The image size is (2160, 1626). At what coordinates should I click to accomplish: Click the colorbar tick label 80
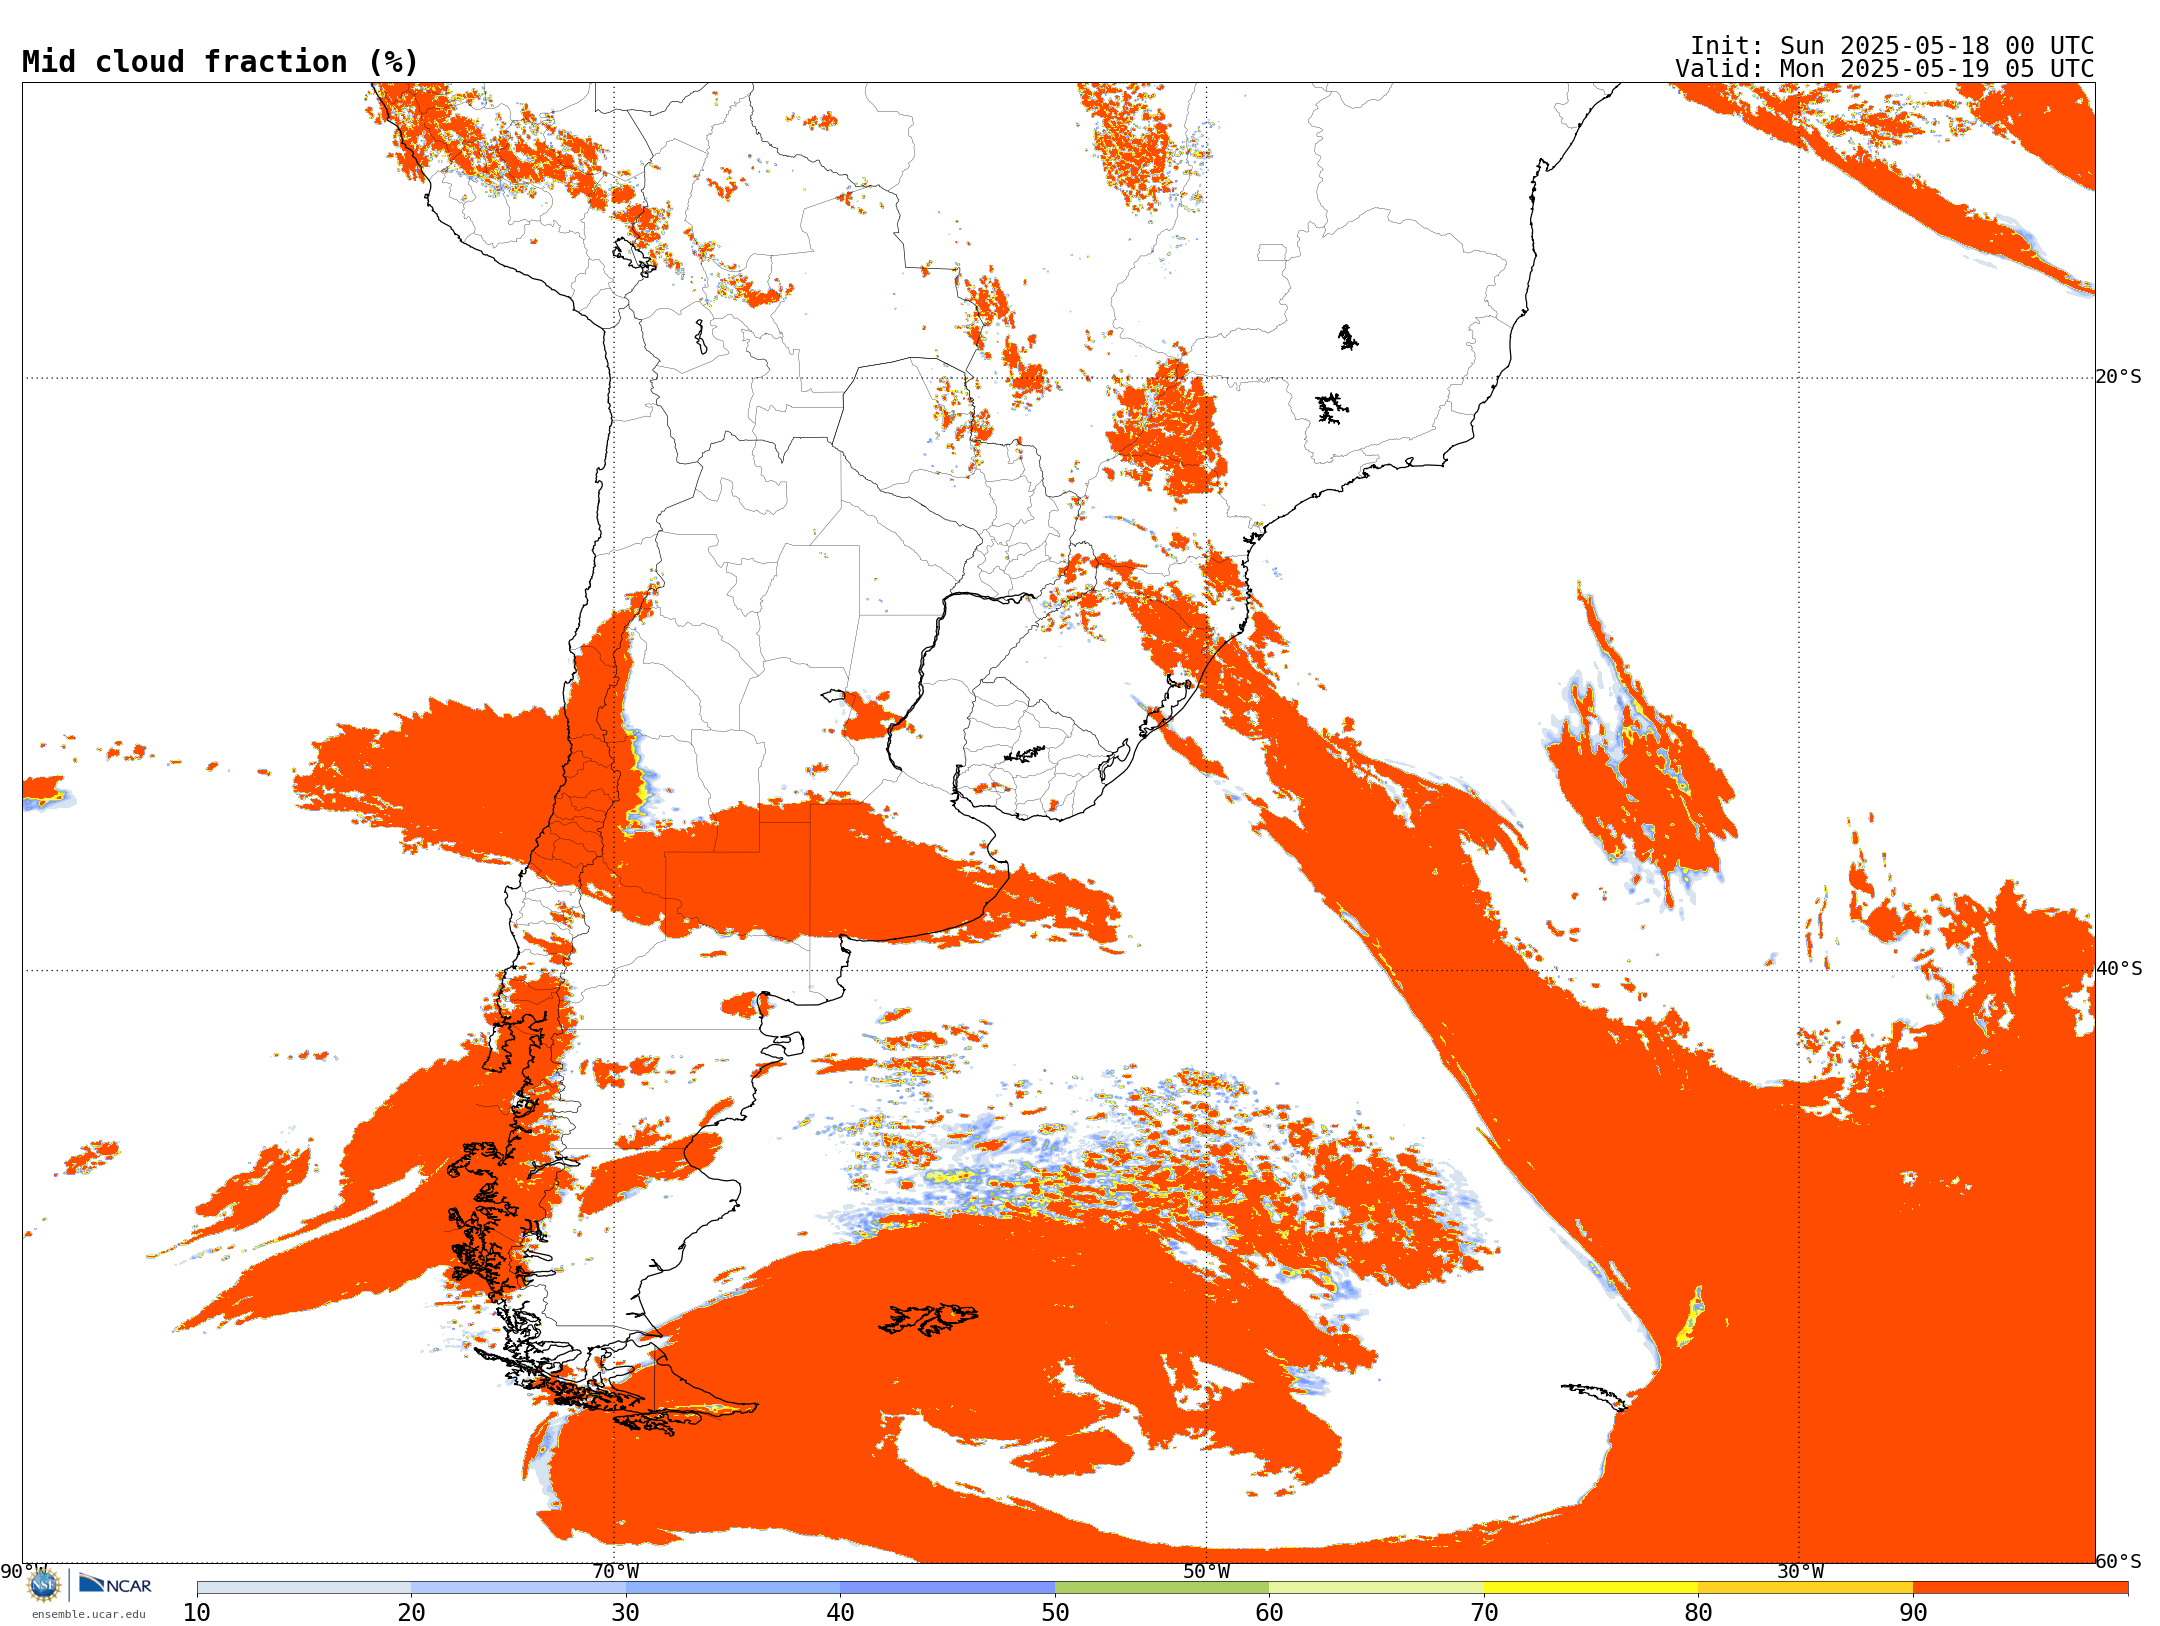point(1698,1613)
